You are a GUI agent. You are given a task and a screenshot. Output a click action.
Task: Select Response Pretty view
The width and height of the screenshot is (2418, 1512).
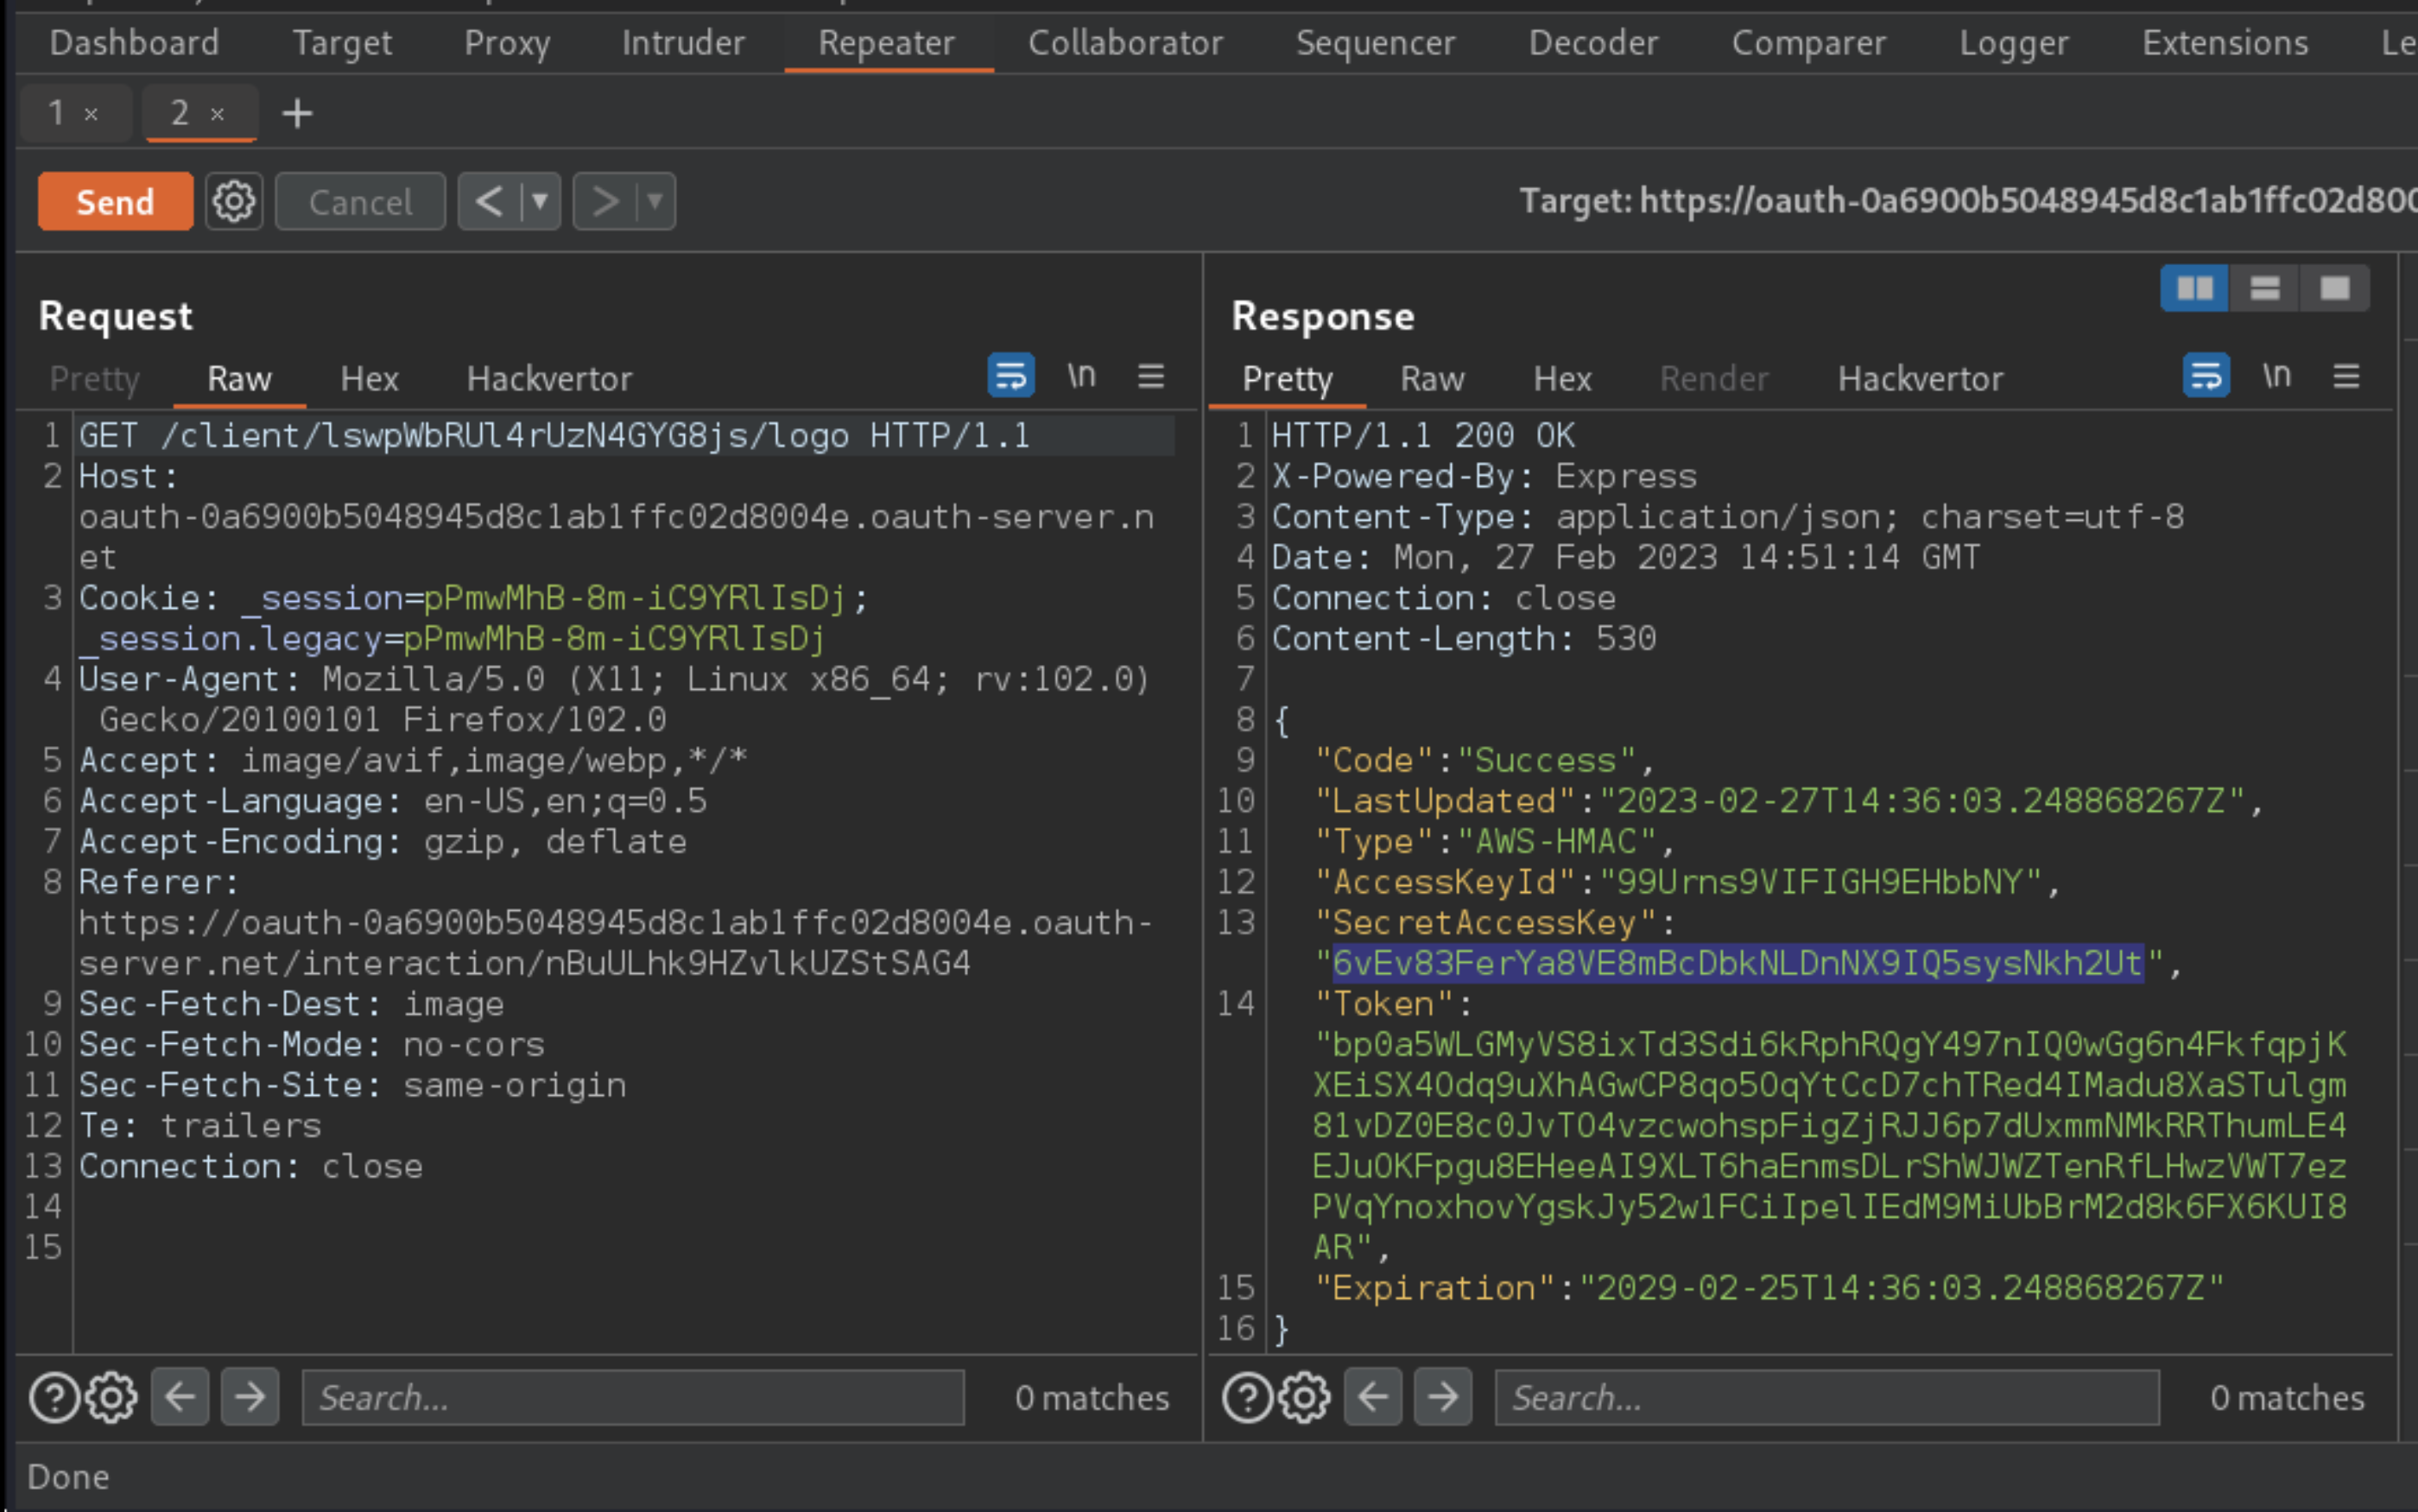[1287, 379]
